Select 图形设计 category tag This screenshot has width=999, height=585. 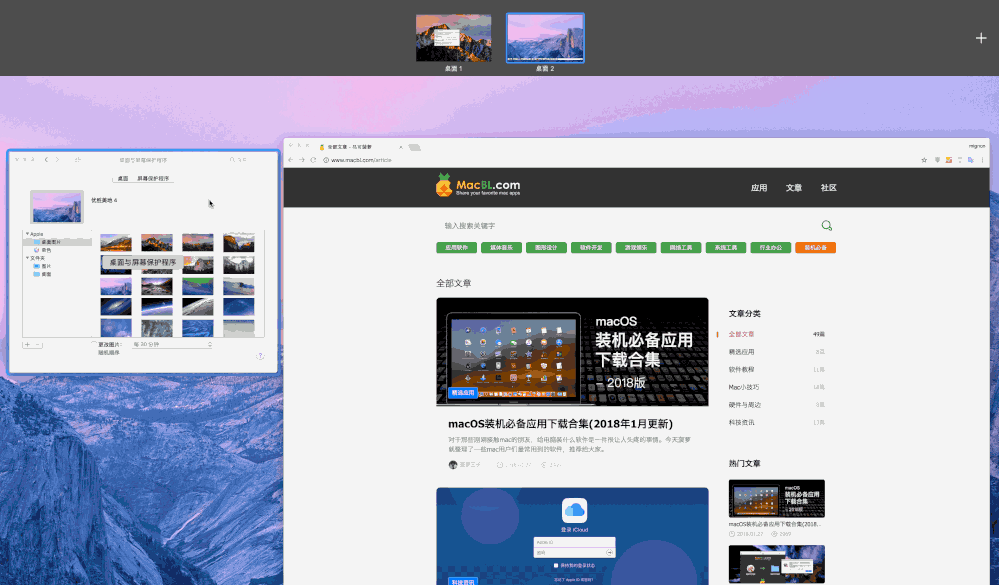point(547,247)
